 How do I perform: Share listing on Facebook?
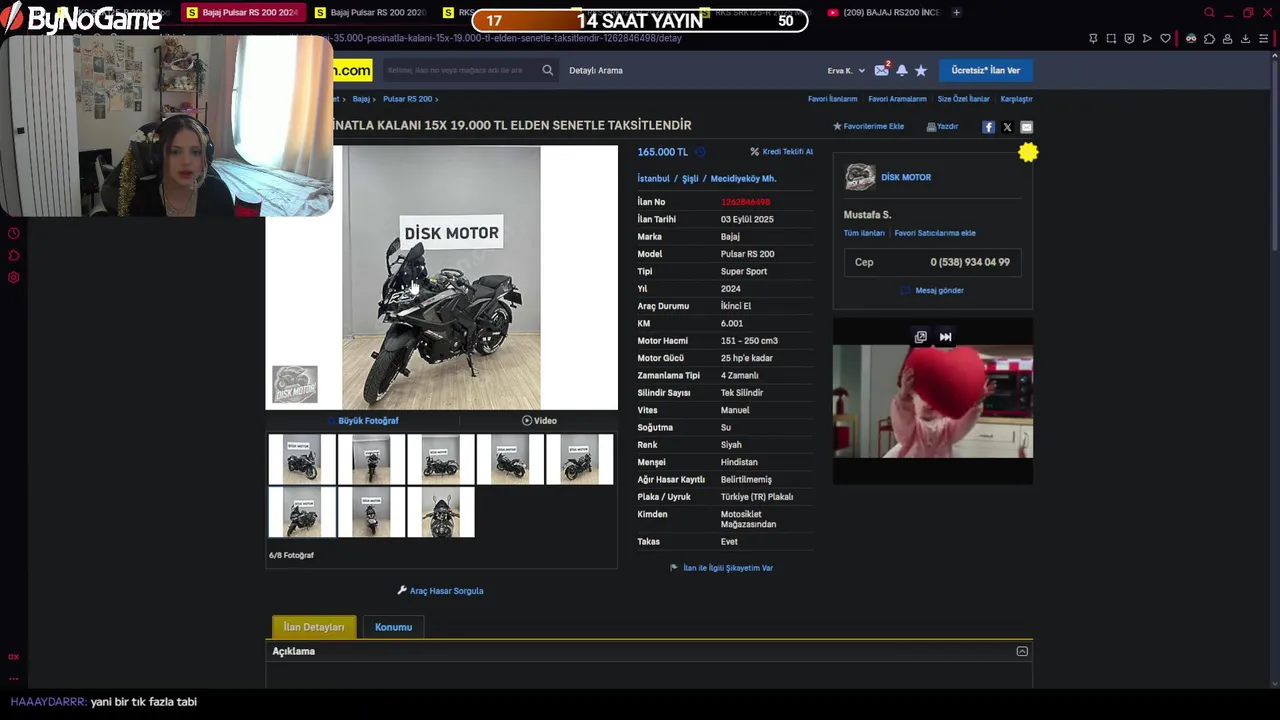coord(988,127)
